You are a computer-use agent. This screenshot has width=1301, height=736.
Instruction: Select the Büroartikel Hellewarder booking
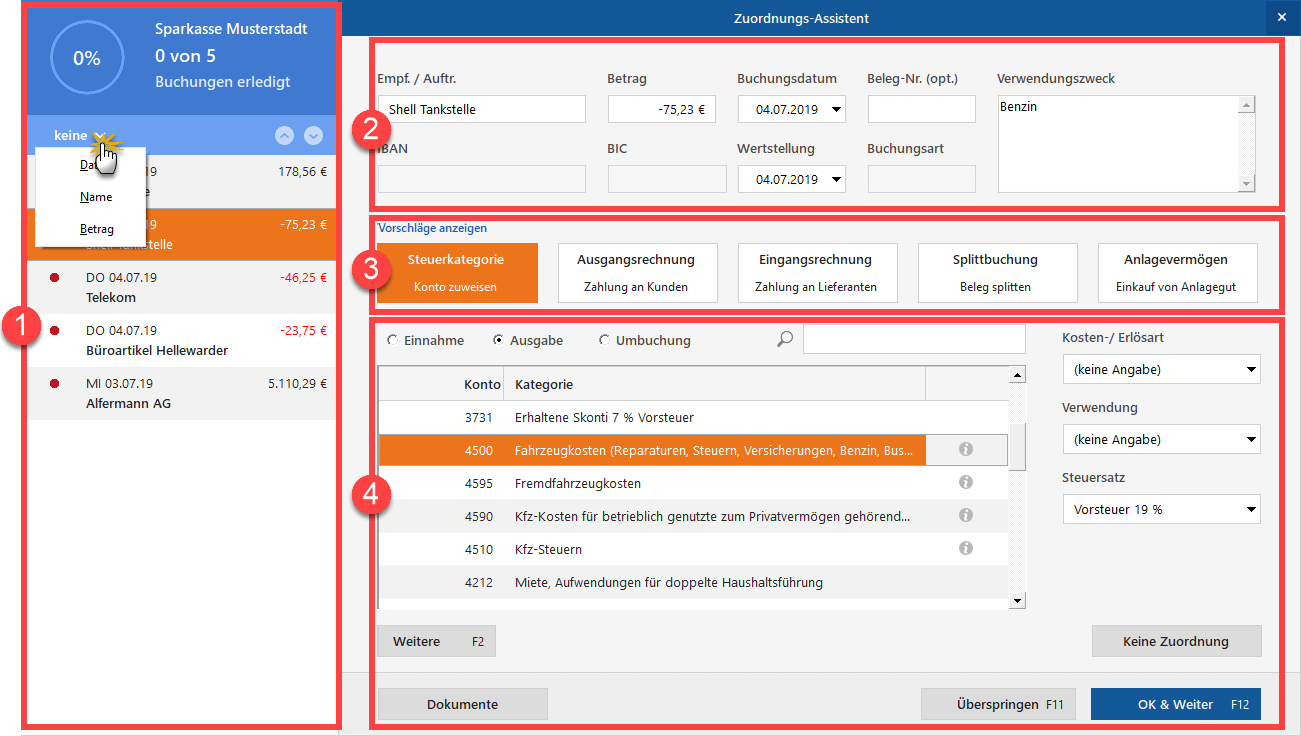click(181, 340)
